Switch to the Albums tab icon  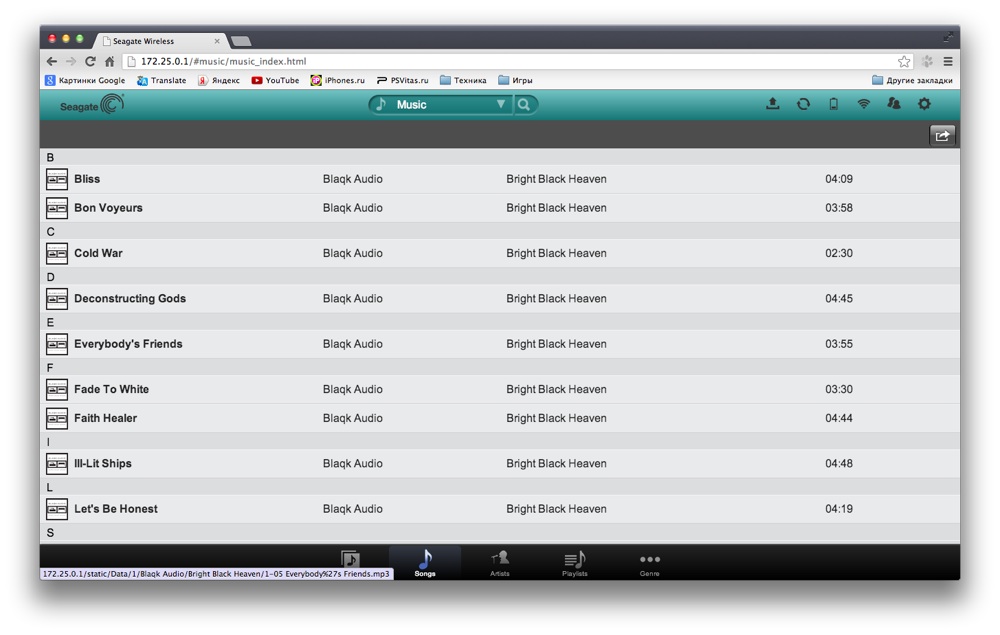click(x=350, y=559)
